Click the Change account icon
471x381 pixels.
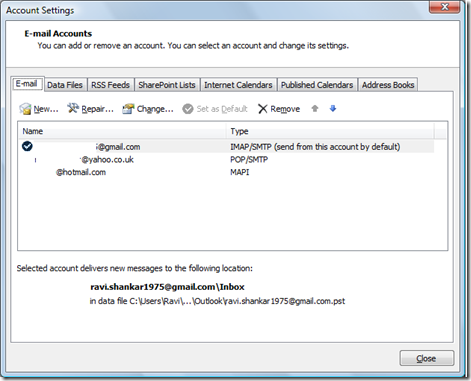click(128, 109)
